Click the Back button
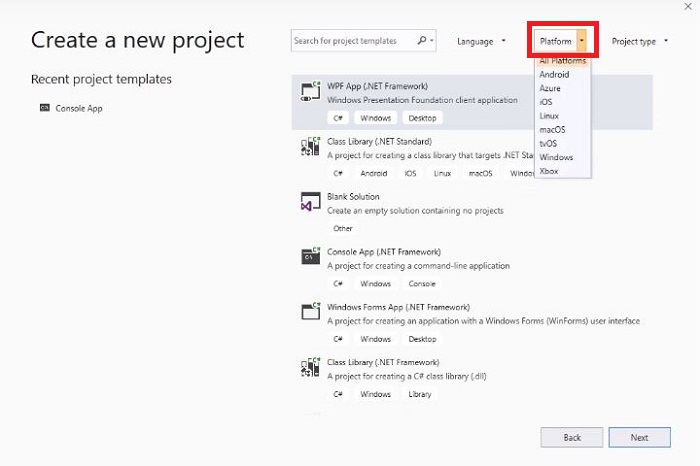Screen dimensions: 700x466 coord(572,437)
